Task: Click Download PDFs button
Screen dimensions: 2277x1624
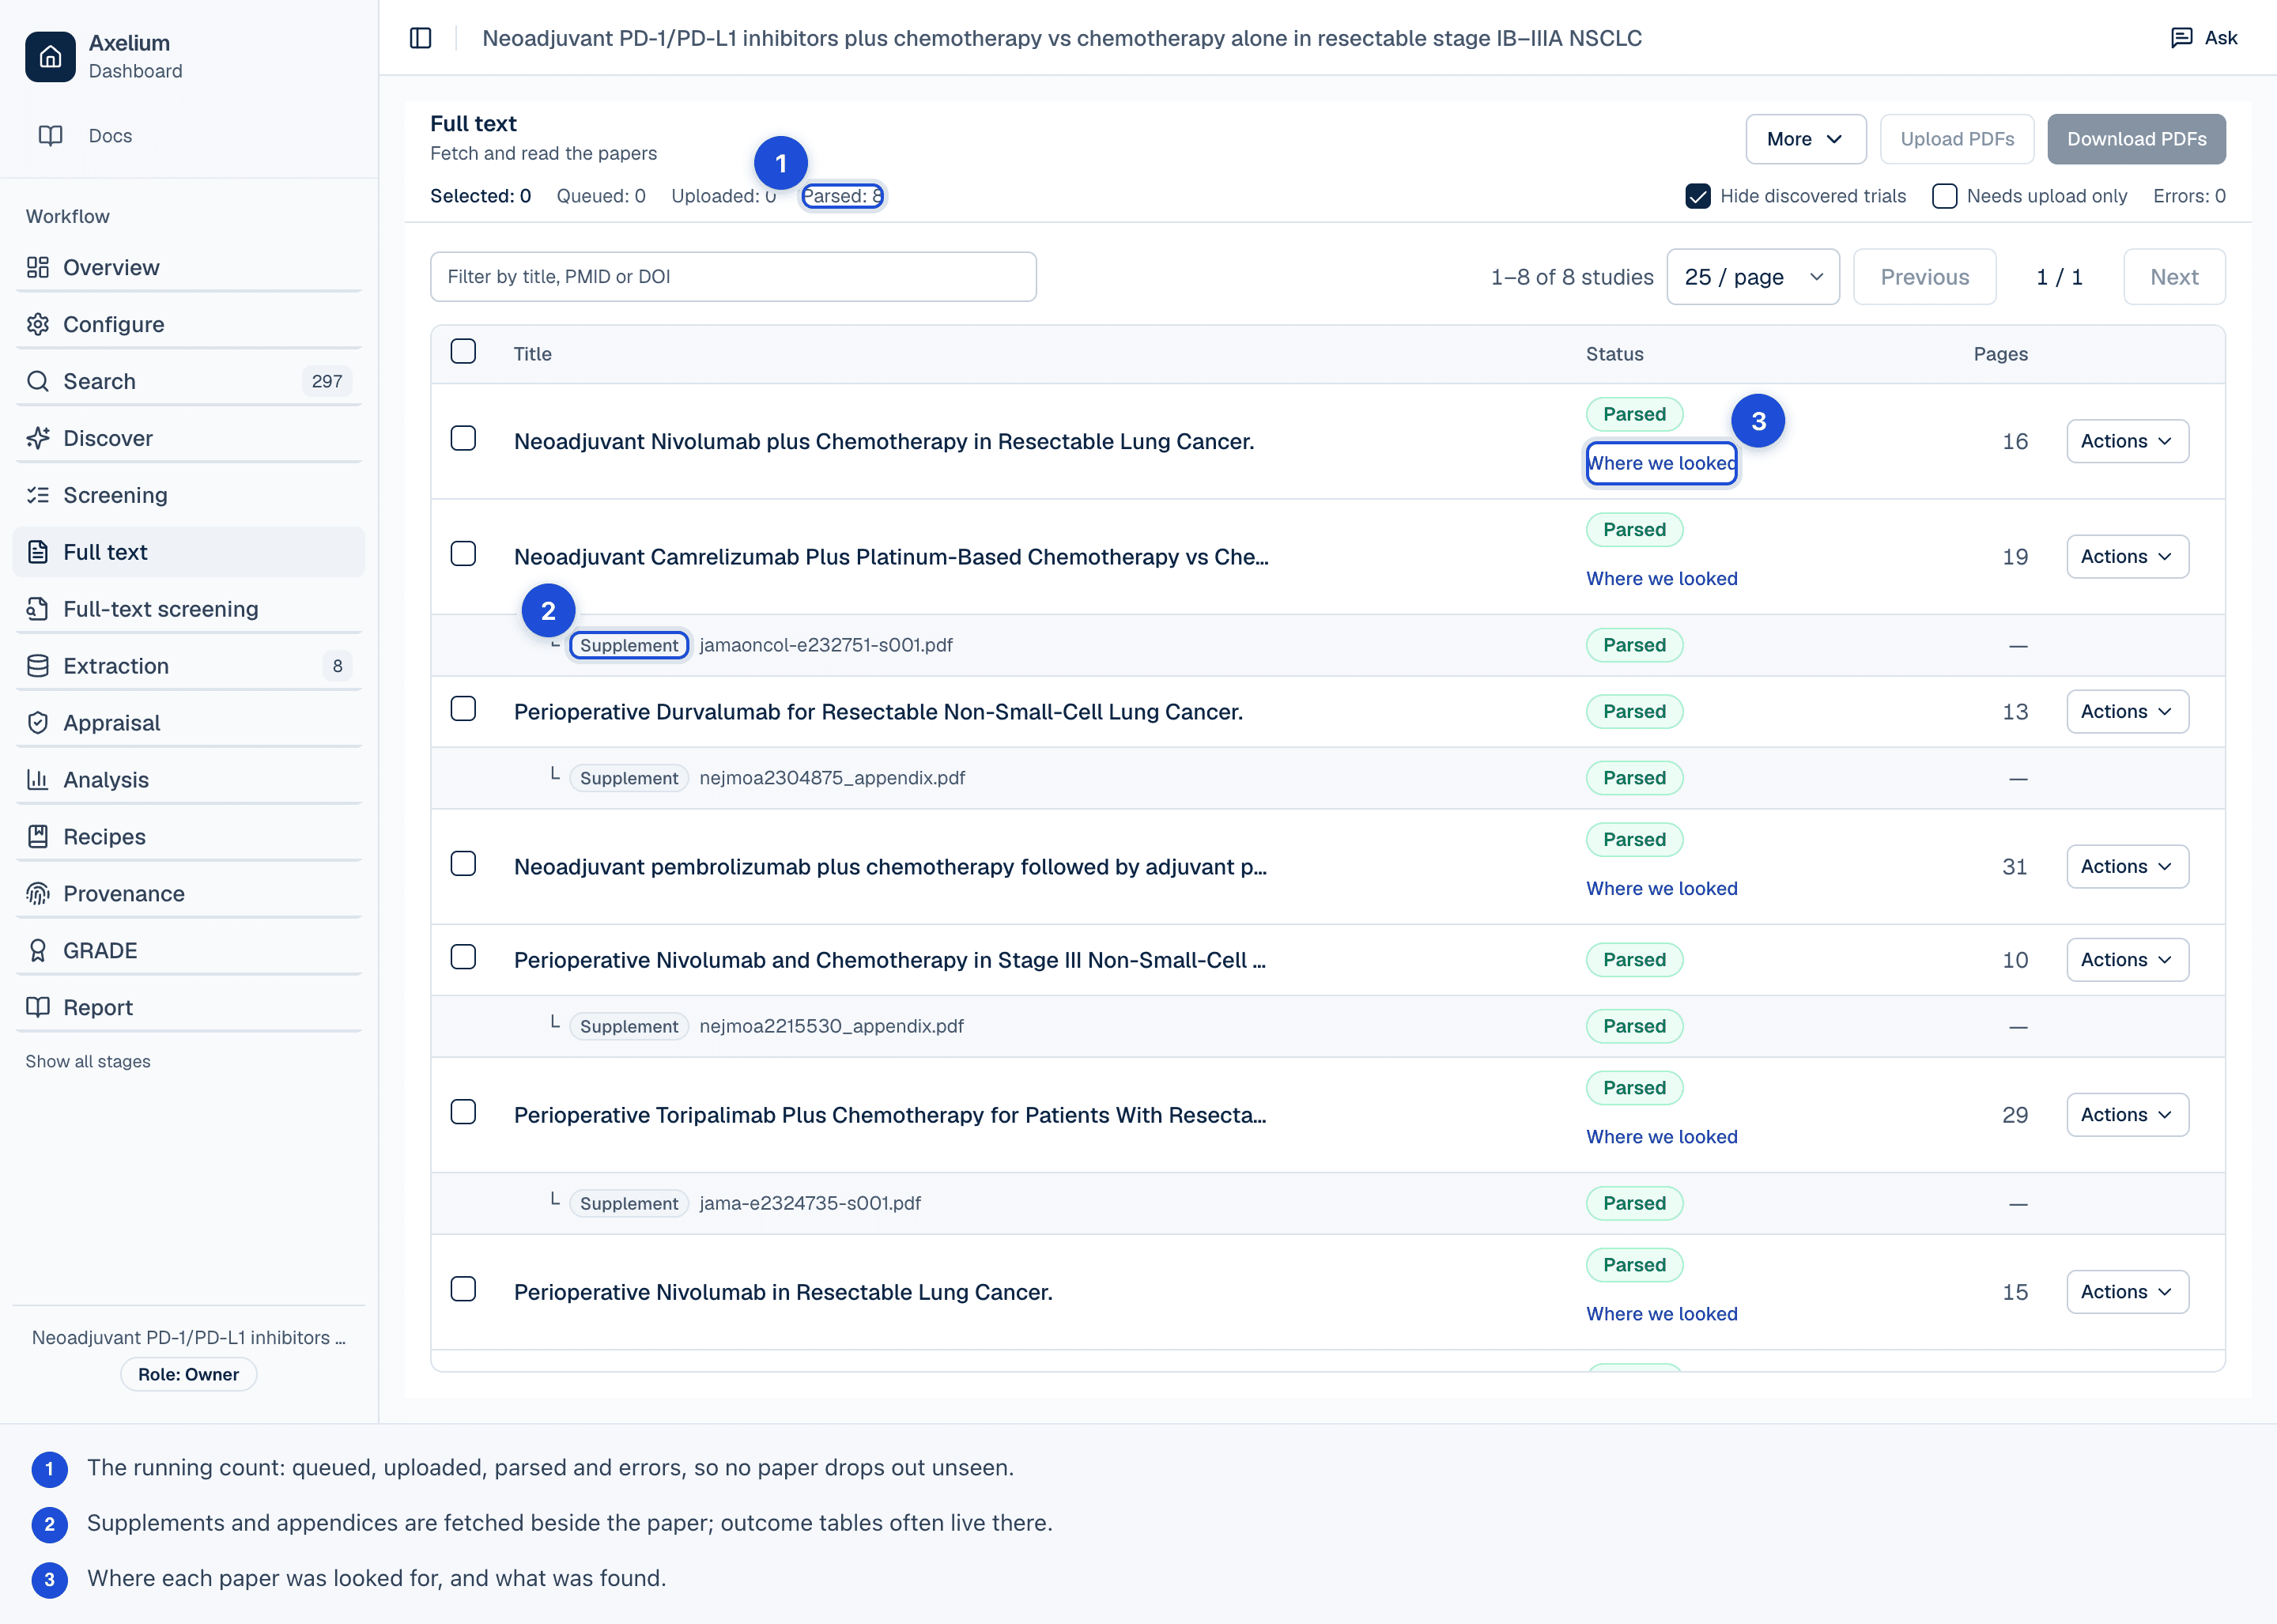Action: click(2136, 139)
